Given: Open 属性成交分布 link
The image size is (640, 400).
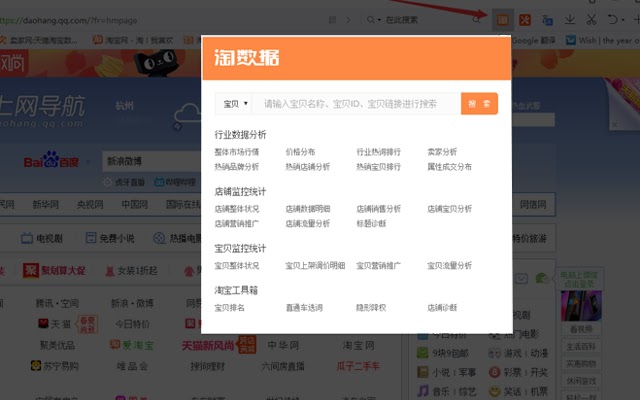Looking at the screenshot, I should tap(449, 167).
